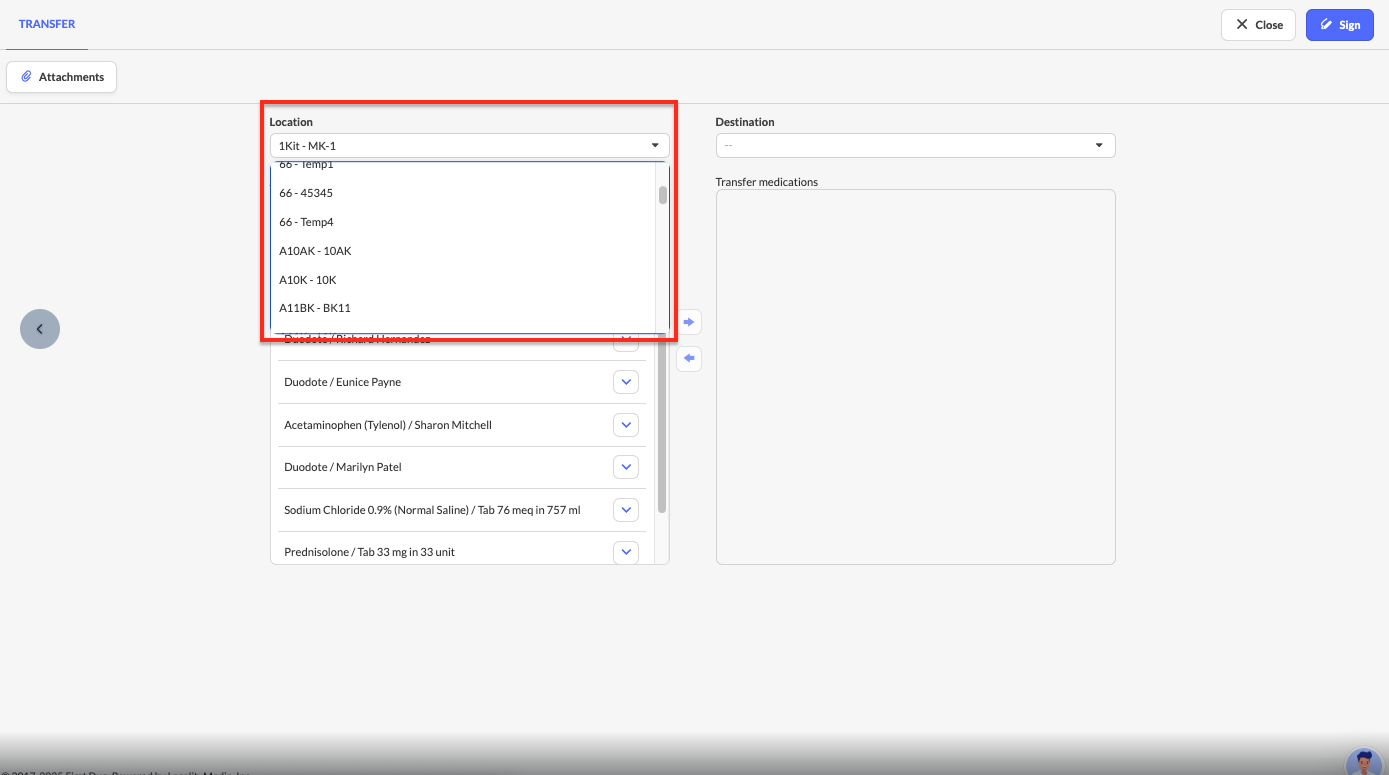Select A11BK - BK11 location option
The image size is (1389, 775).
[x=315, y=308]
